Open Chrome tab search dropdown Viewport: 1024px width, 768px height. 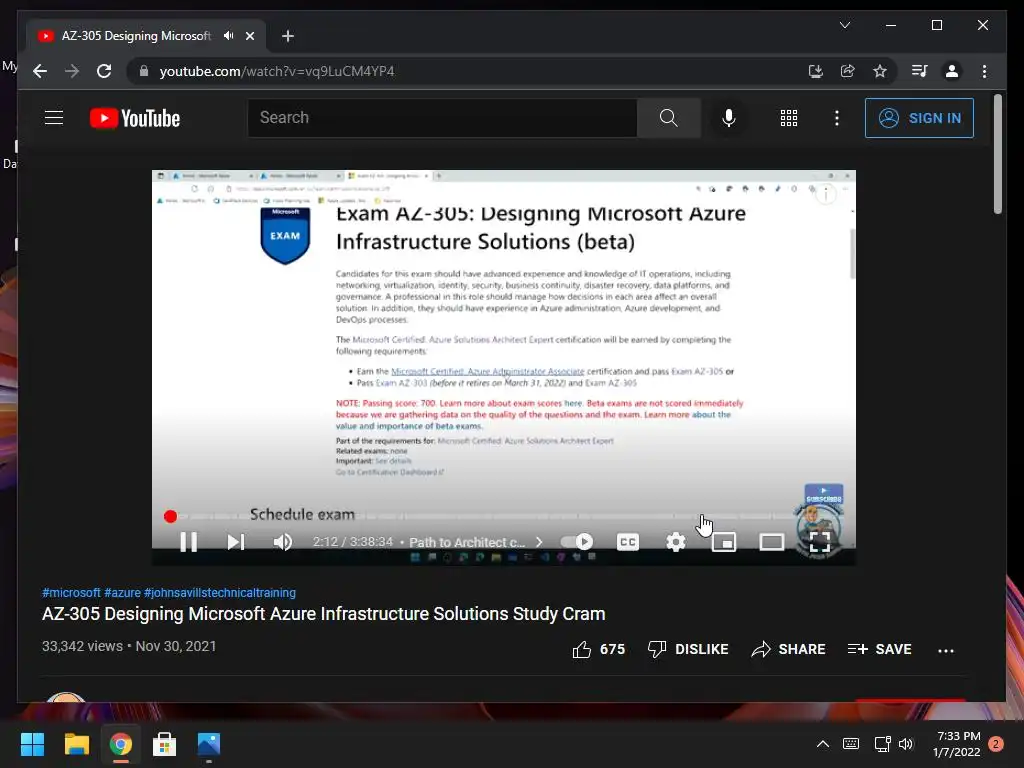point(844,25)
